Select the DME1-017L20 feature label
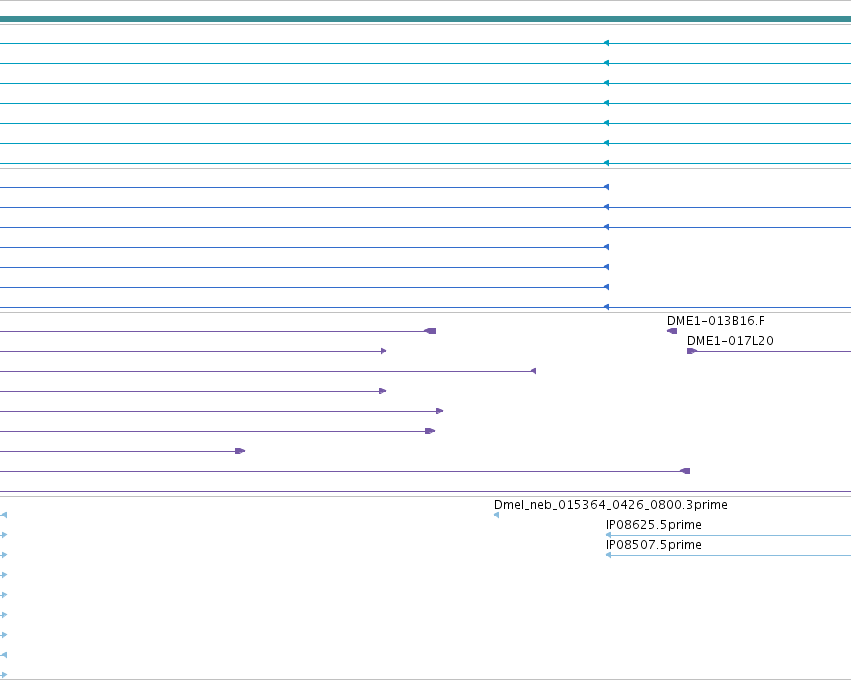The height and width of the screenshot is (680, 851). [730, 341]
